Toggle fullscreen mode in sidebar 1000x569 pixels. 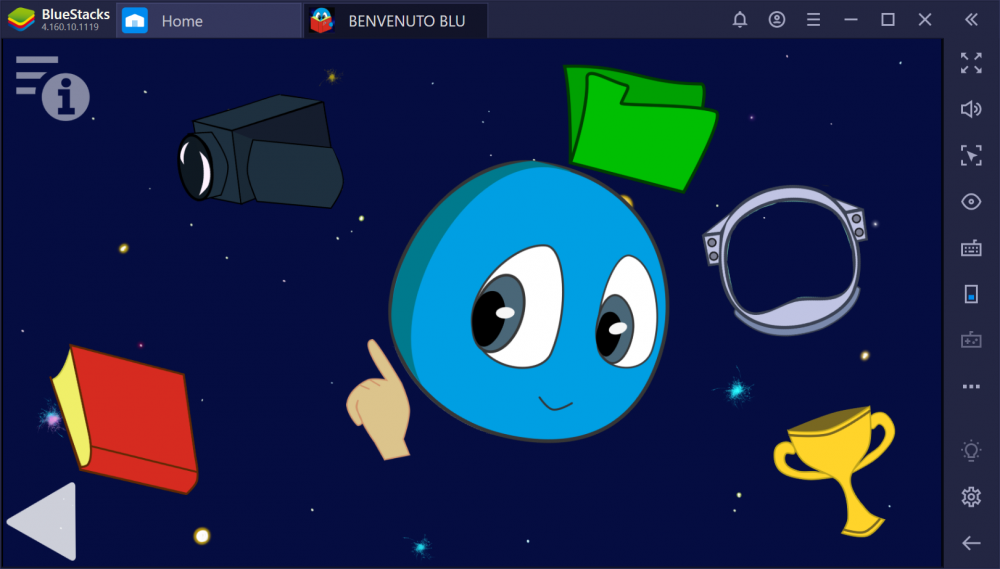[x=971, y=63]
